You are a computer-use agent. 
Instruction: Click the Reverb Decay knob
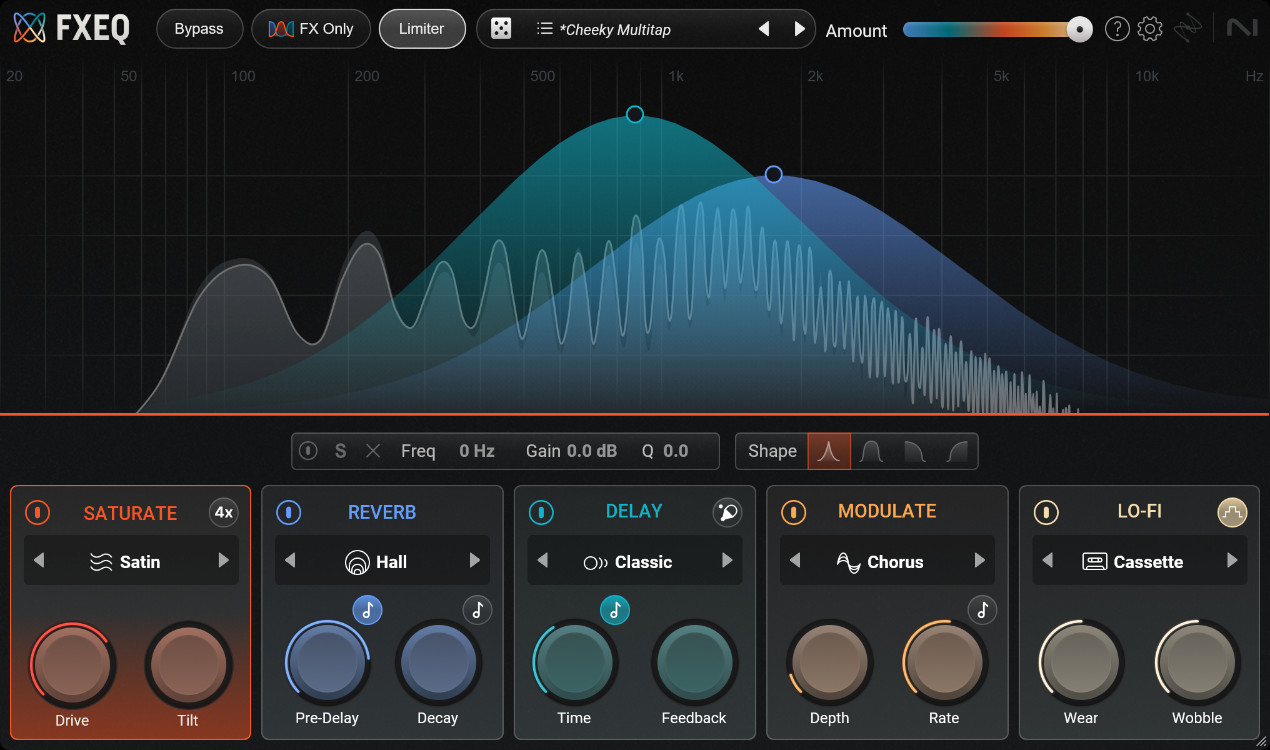coord(437,662)
